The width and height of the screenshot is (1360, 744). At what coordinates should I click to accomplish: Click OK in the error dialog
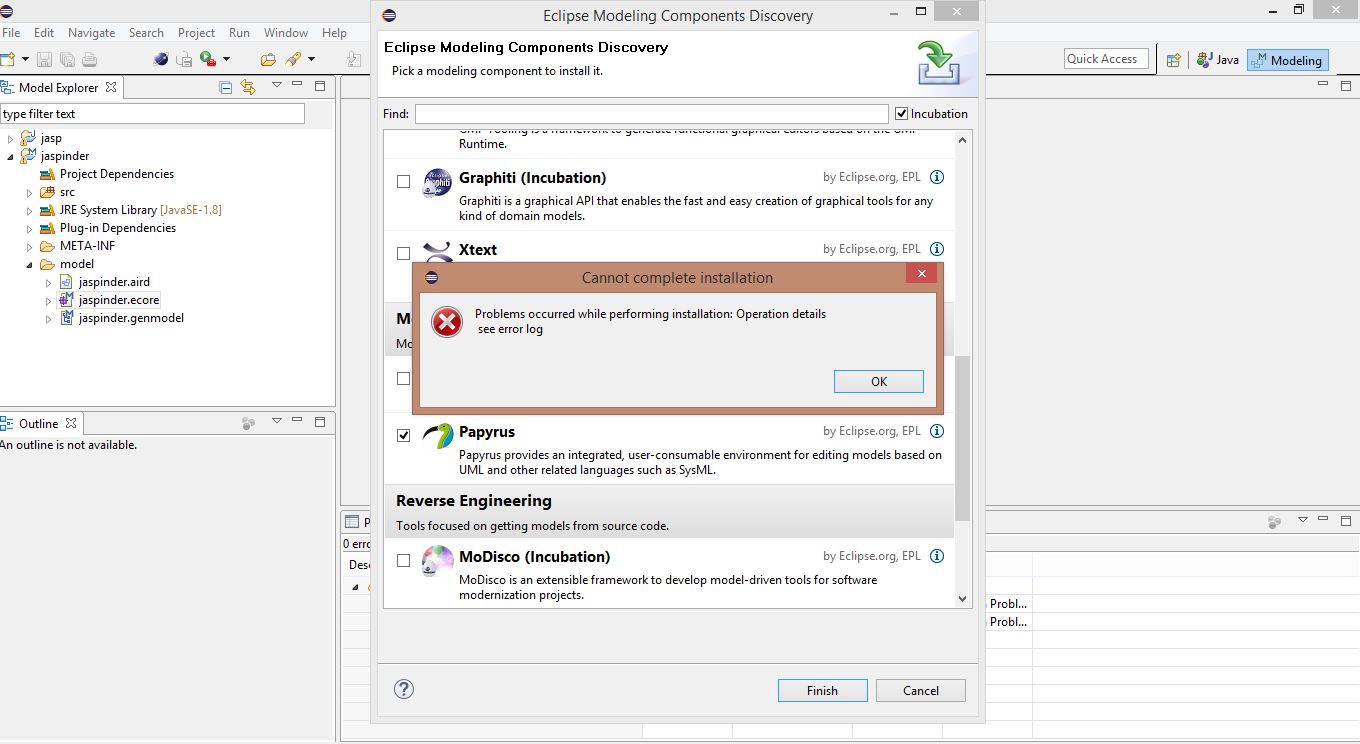(878, 381)
